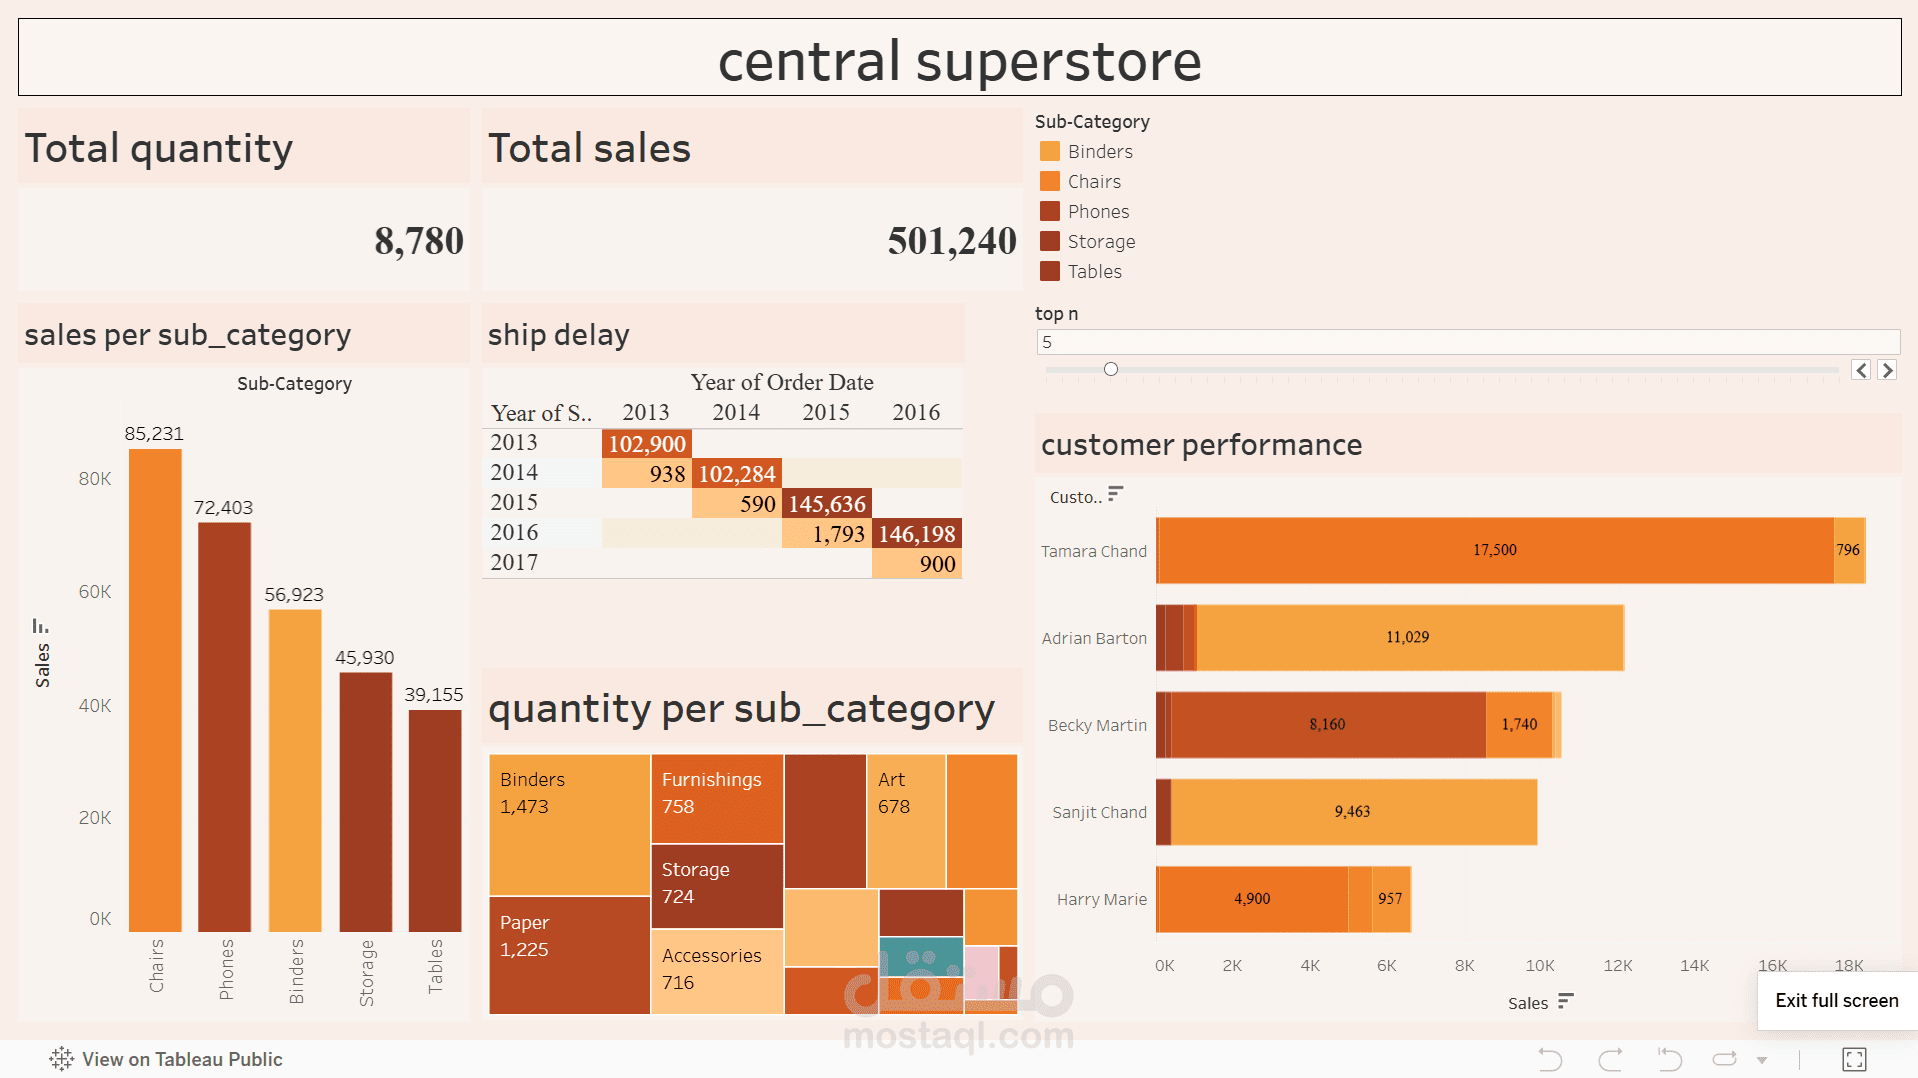
Task: Click the Exit full screen button
Action: (x=1837, y=1001)
